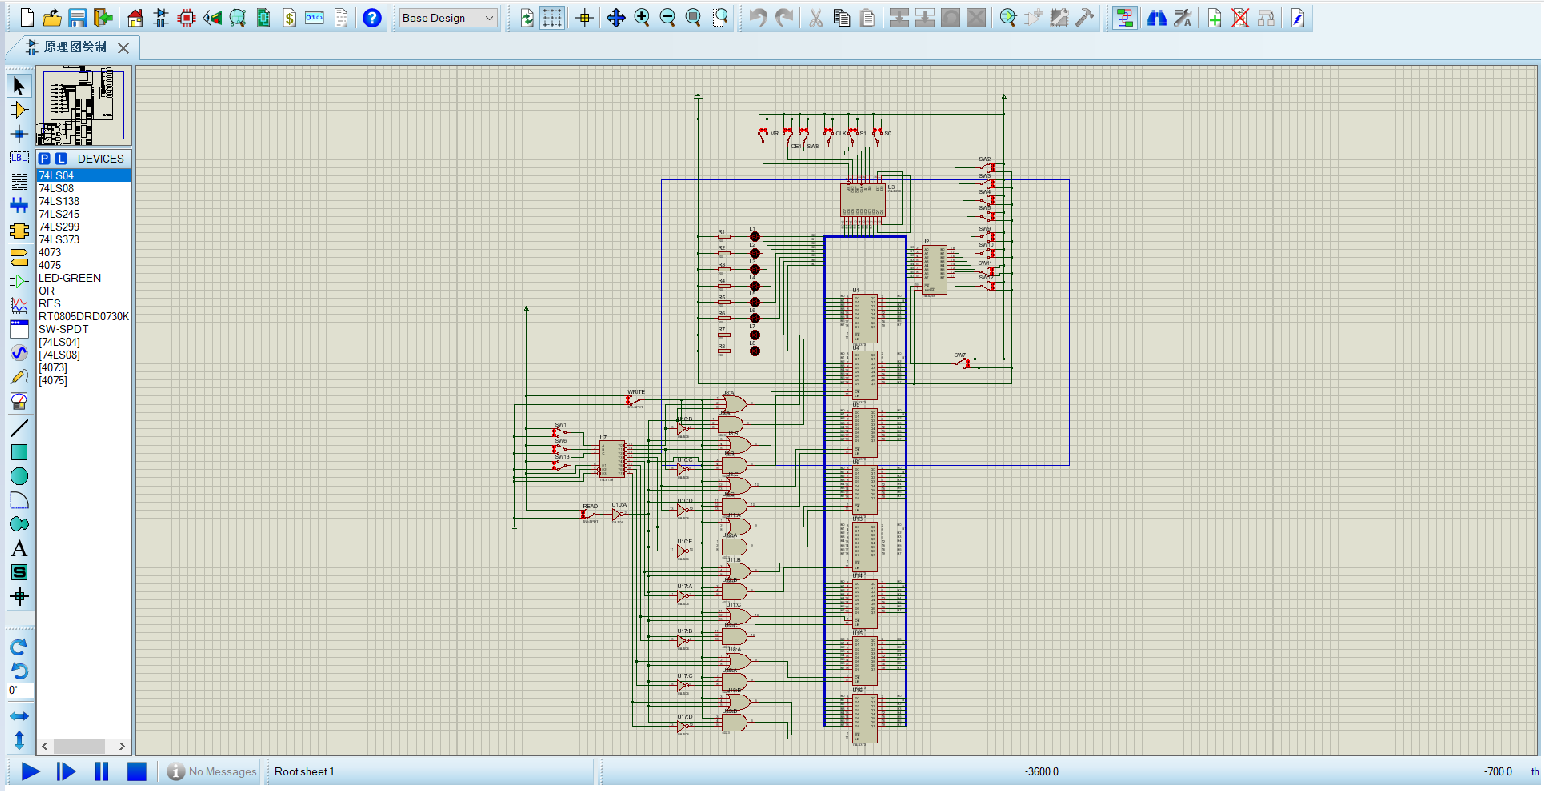Viewport: 1544px width, 791px height.
Task: Select the 2D graphics text tool
Action: (18, 548)
